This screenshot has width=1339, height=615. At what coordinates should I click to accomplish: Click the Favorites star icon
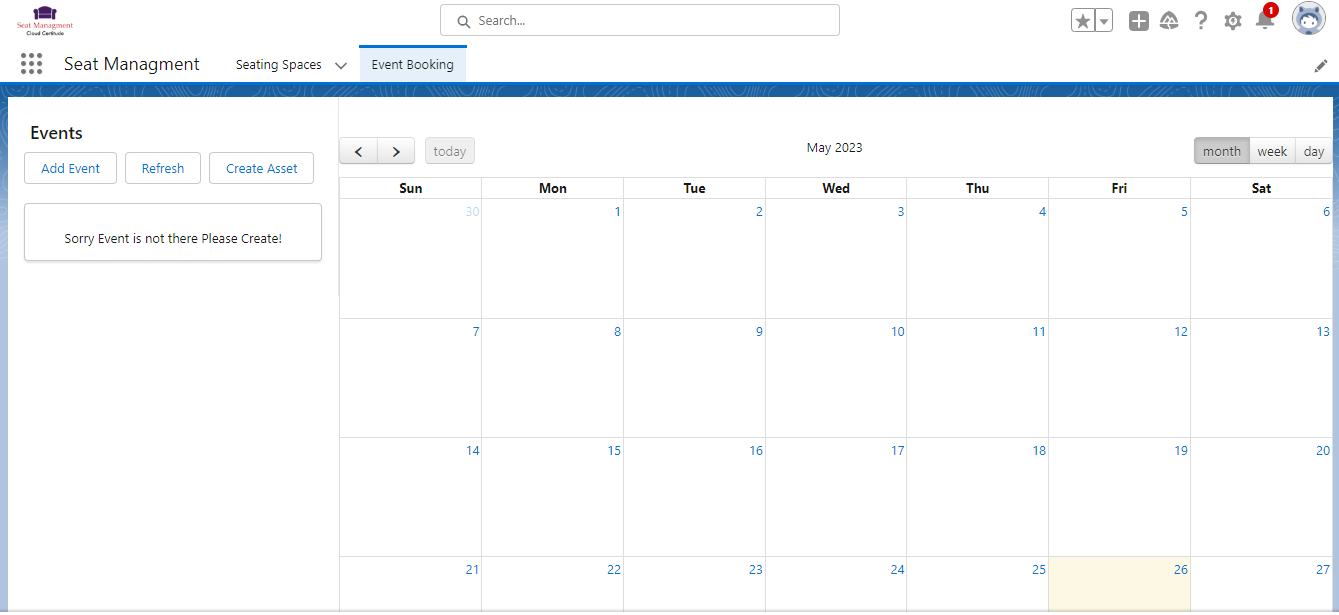pyautogui.click(x=1082, y=21)
